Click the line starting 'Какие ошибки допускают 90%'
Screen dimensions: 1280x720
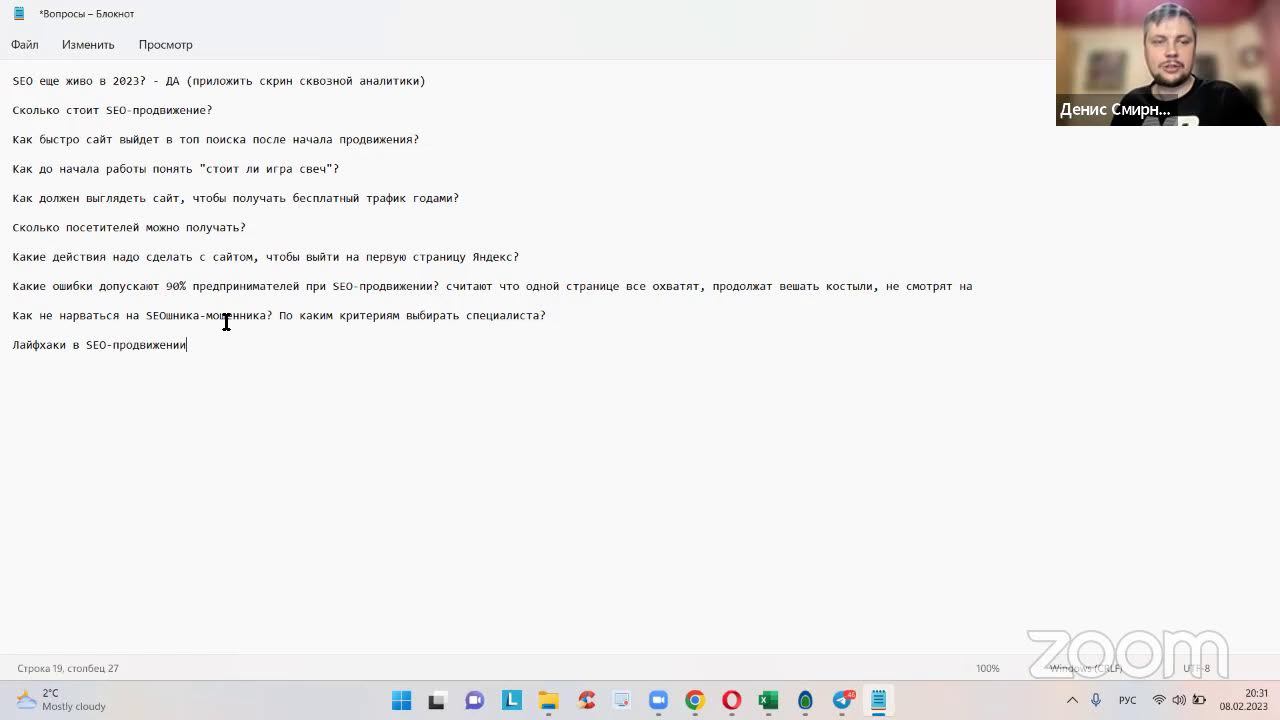coord(492,286)
